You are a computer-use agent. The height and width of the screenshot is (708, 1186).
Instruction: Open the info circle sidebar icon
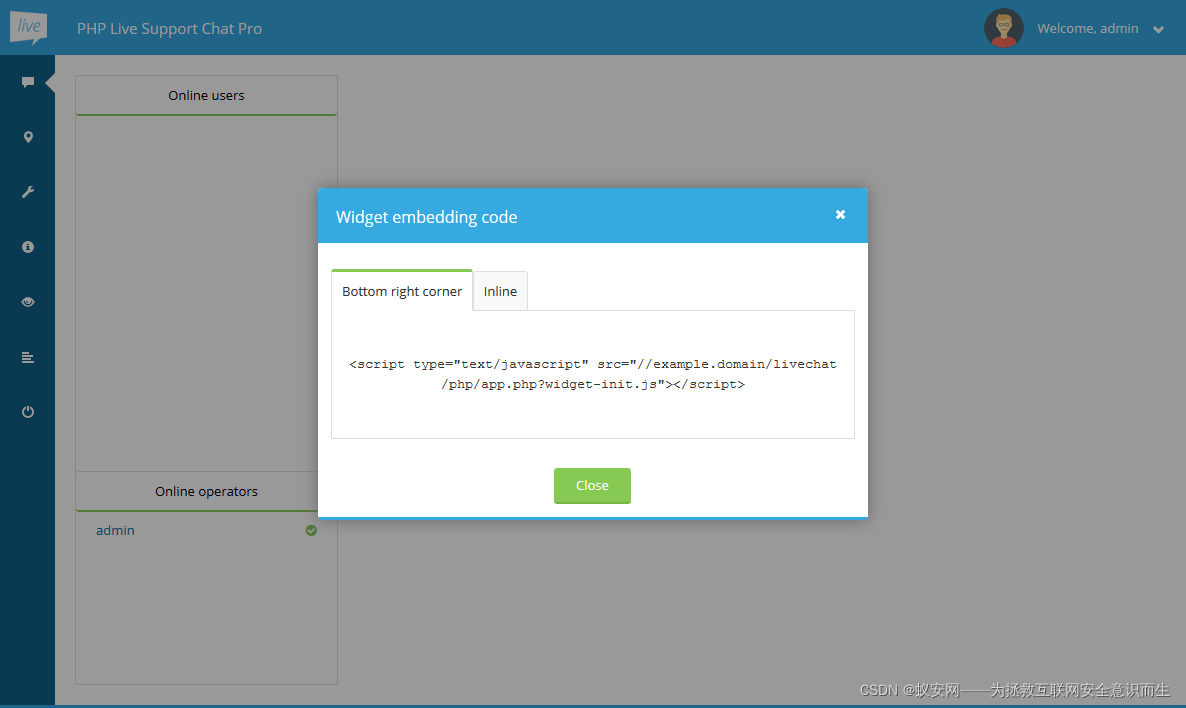28,247
